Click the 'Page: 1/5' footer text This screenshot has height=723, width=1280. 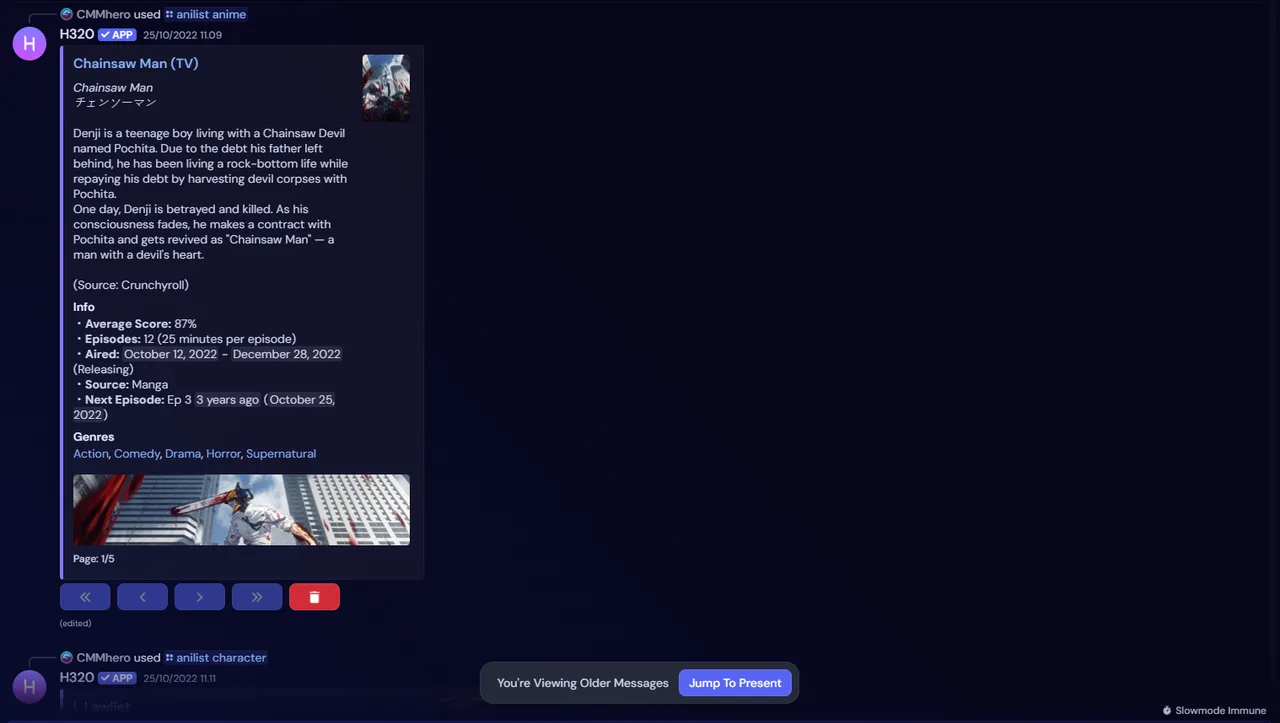click(94, 559)
